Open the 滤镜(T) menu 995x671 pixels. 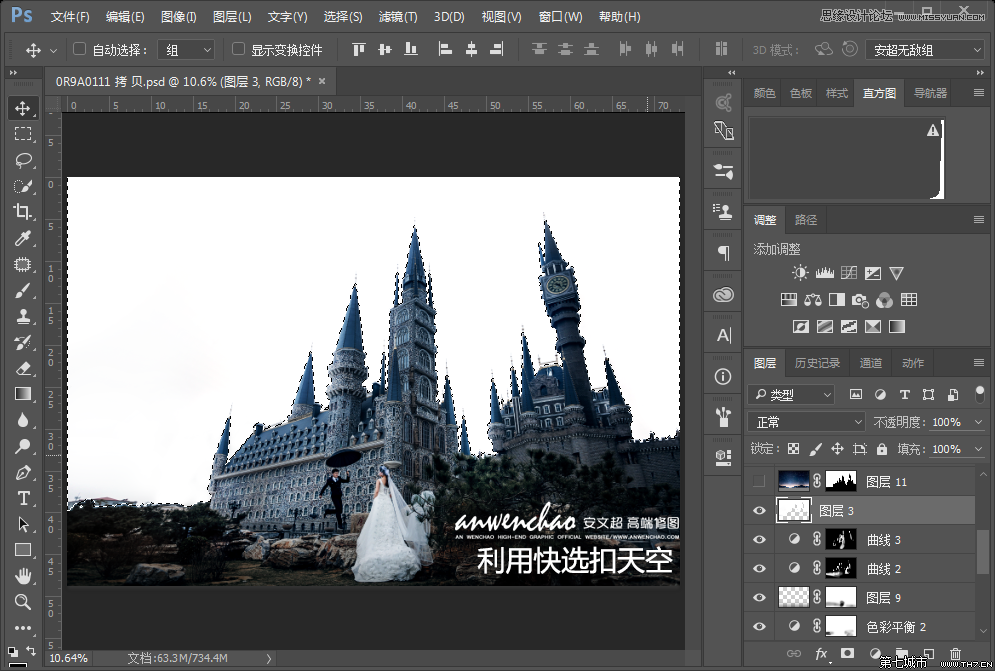(x=398, y=17)
